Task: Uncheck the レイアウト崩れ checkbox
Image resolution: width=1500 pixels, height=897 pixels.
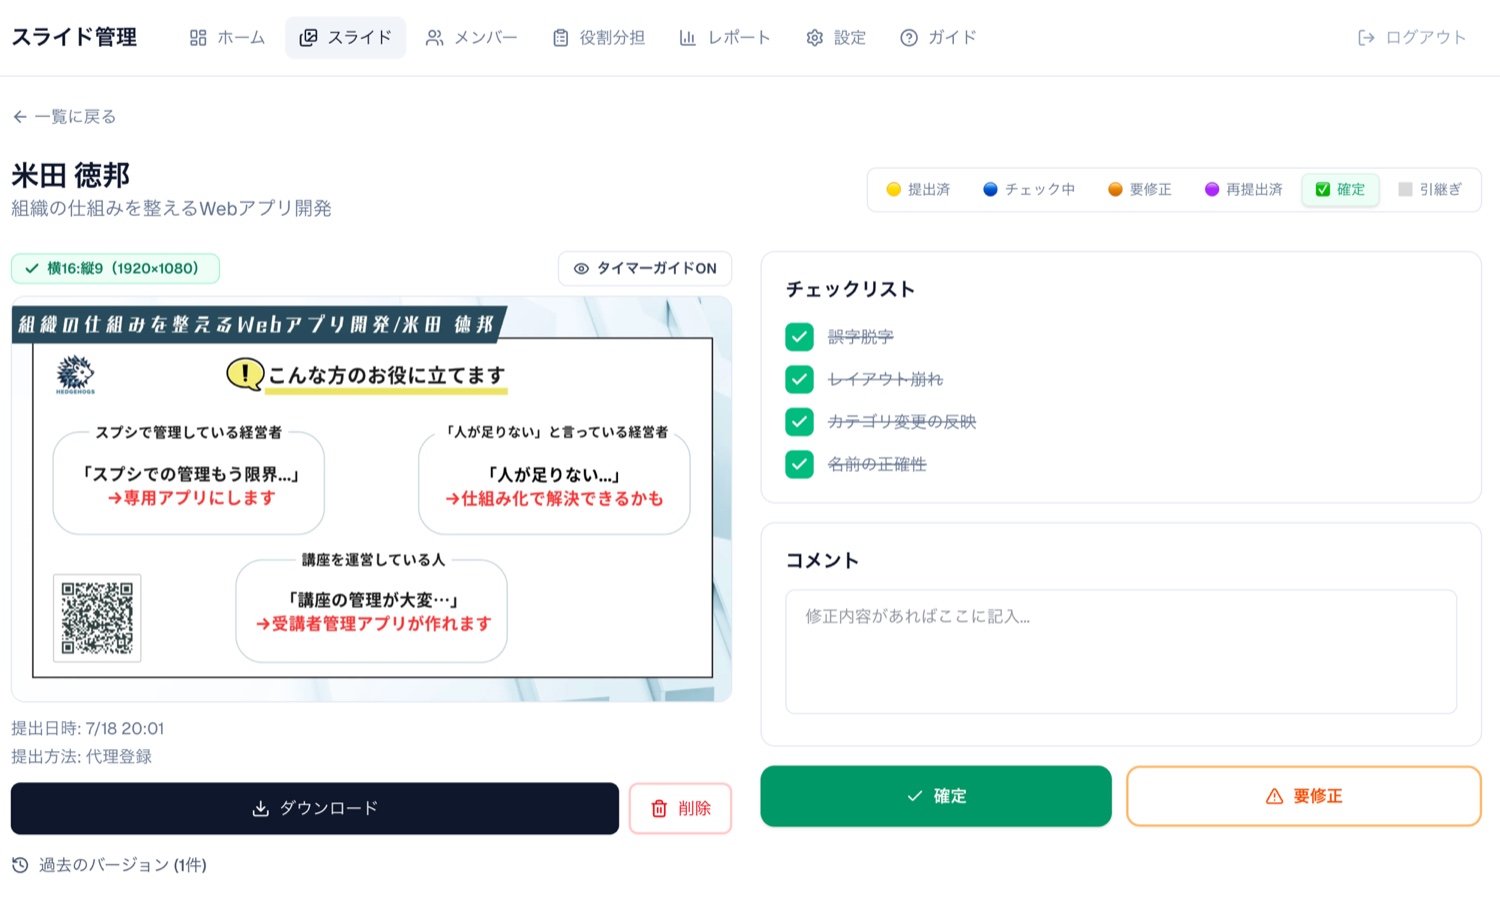Action: [x=799, y=379]
